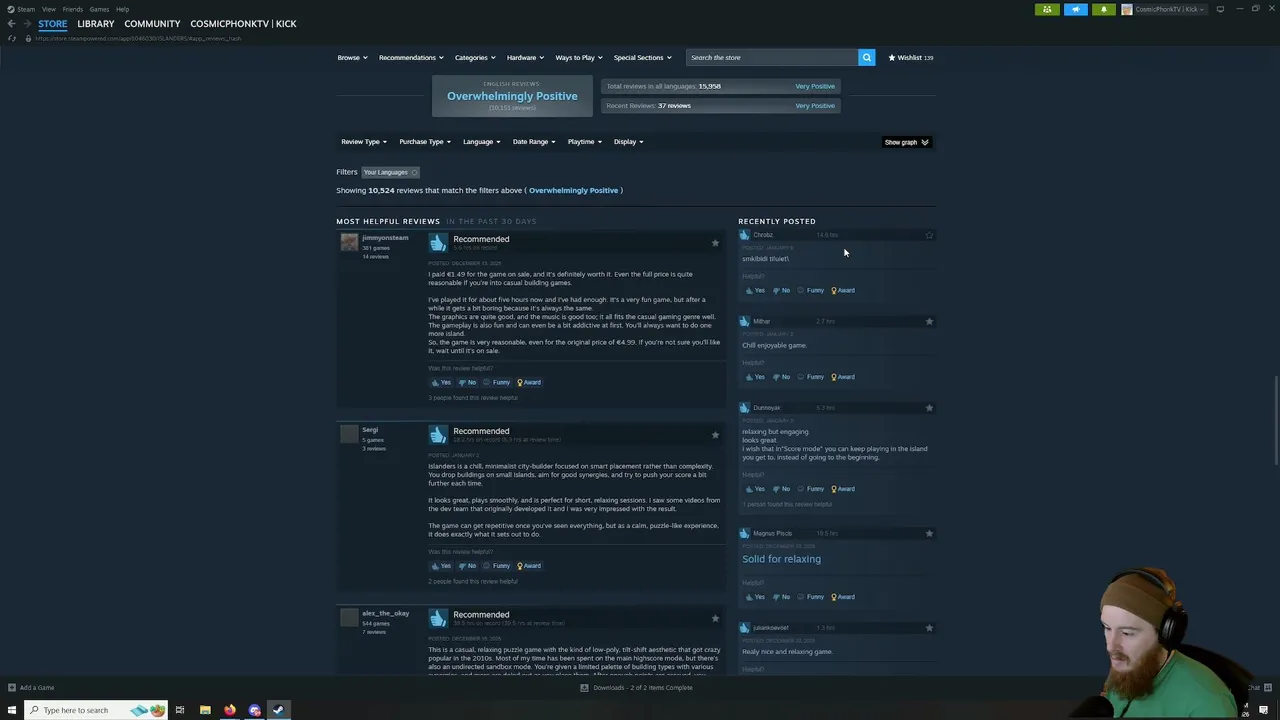Image resolution: width=1280 pixels, height=720 pixels.
Task: Open the jimmyonsteam reviewer profile
Action: click(385, 238)
